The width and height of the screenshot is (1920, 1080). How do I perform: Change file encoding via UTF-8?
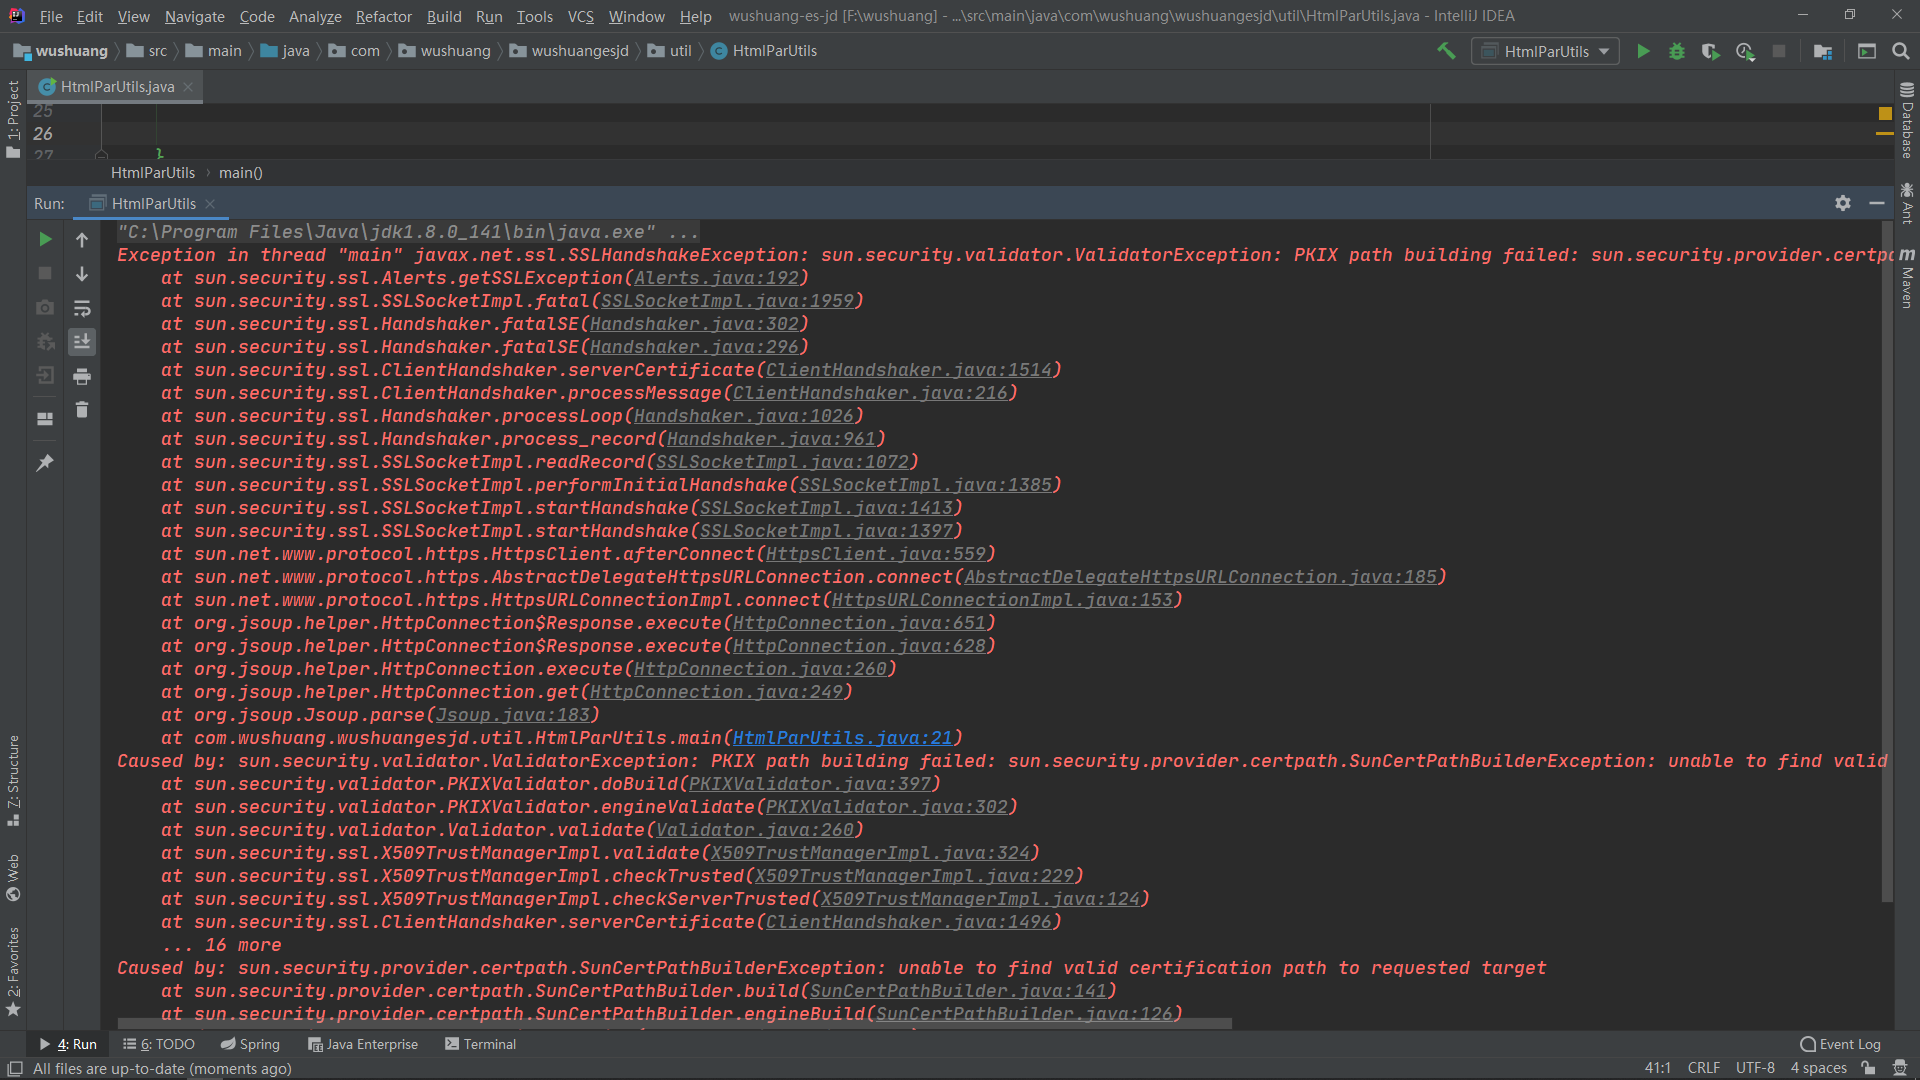click(x=1755, y=1068)
